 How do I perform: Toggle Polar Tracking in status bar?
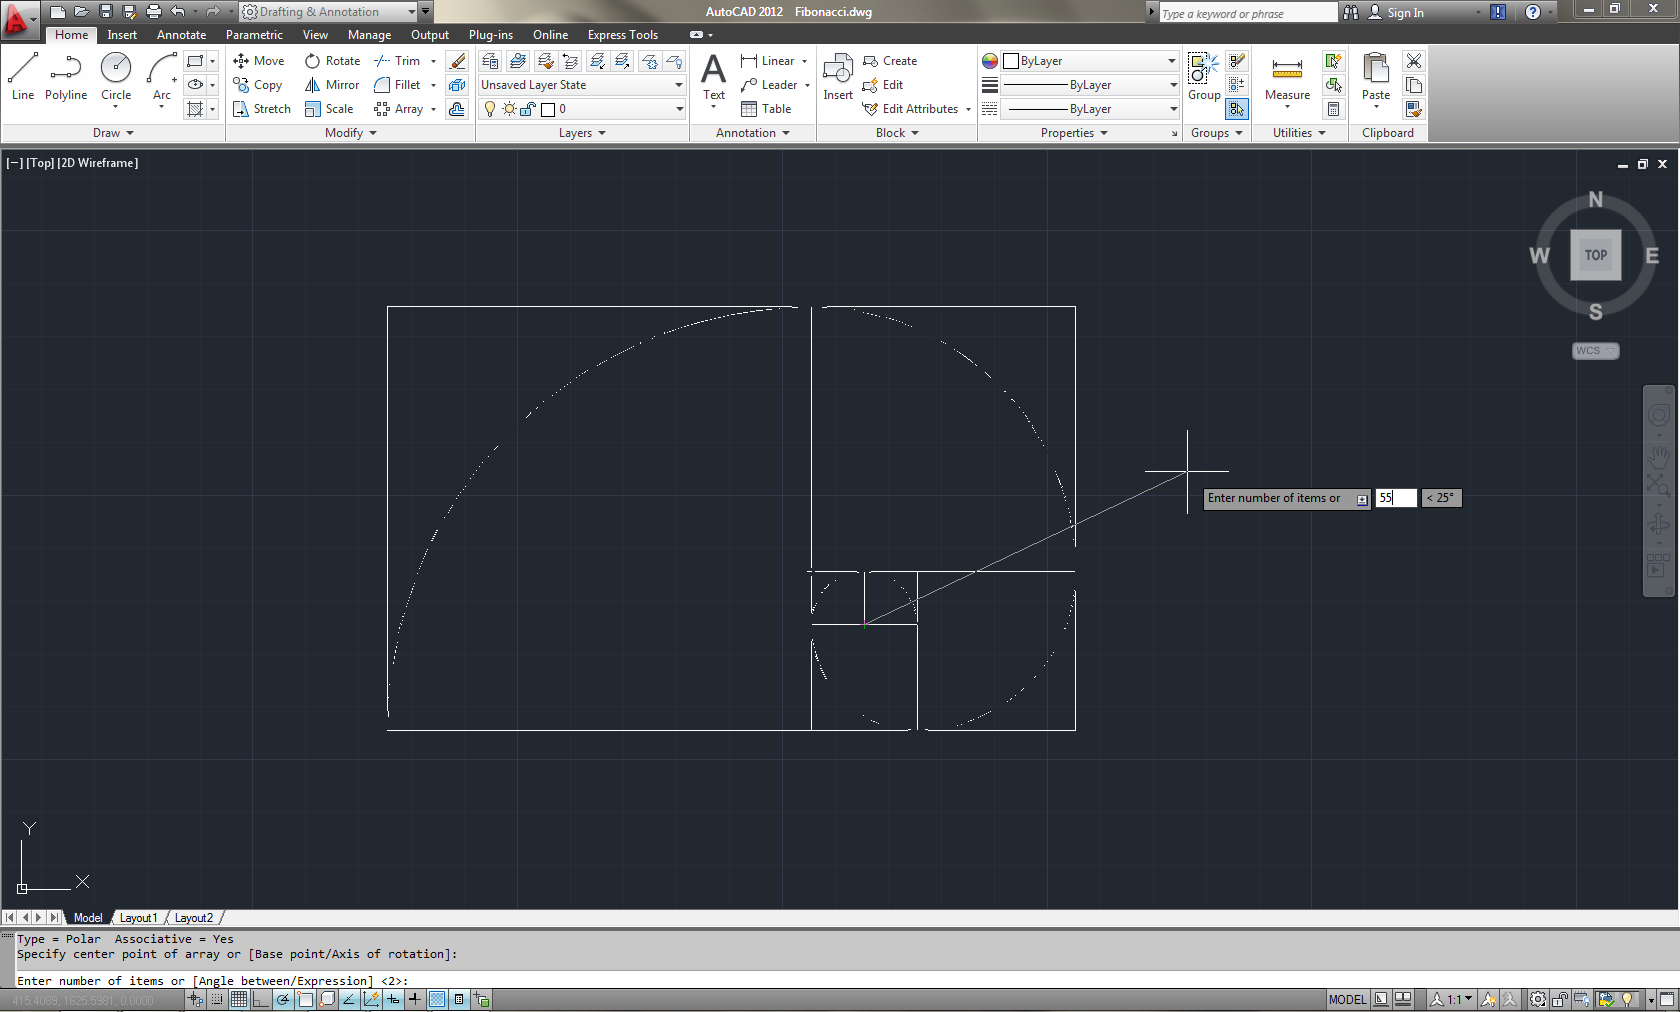point(283,999)
